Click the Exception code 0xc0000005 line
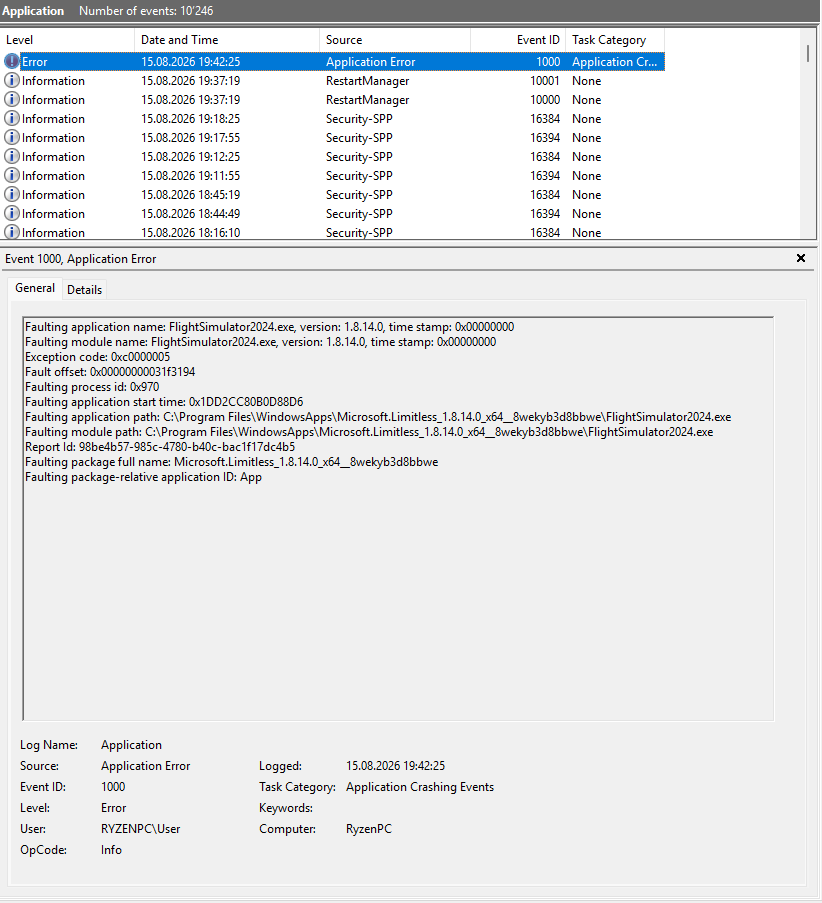Viewport: 822px width, 903px height. point(97,357)
